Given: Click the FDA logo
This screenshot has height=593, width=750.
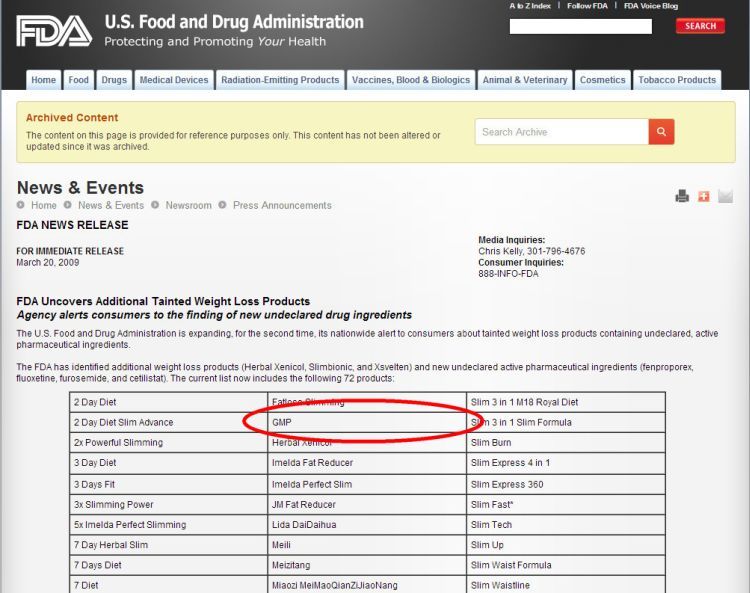Looking at the screenshot, I should [54, 31].
